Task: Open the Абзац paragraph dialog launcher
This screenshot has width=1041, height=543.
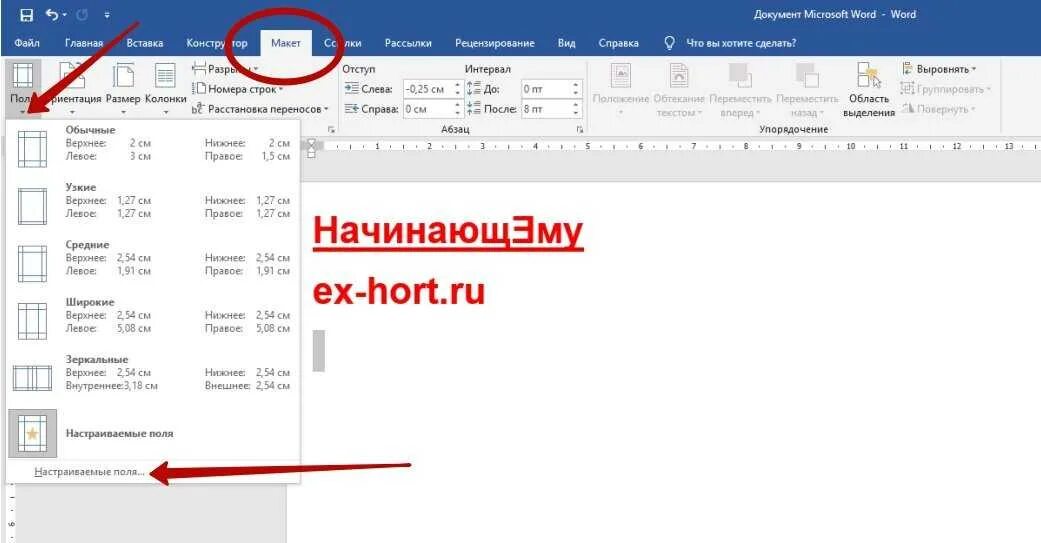Action: pyautogui.click(x=579, y=130)
